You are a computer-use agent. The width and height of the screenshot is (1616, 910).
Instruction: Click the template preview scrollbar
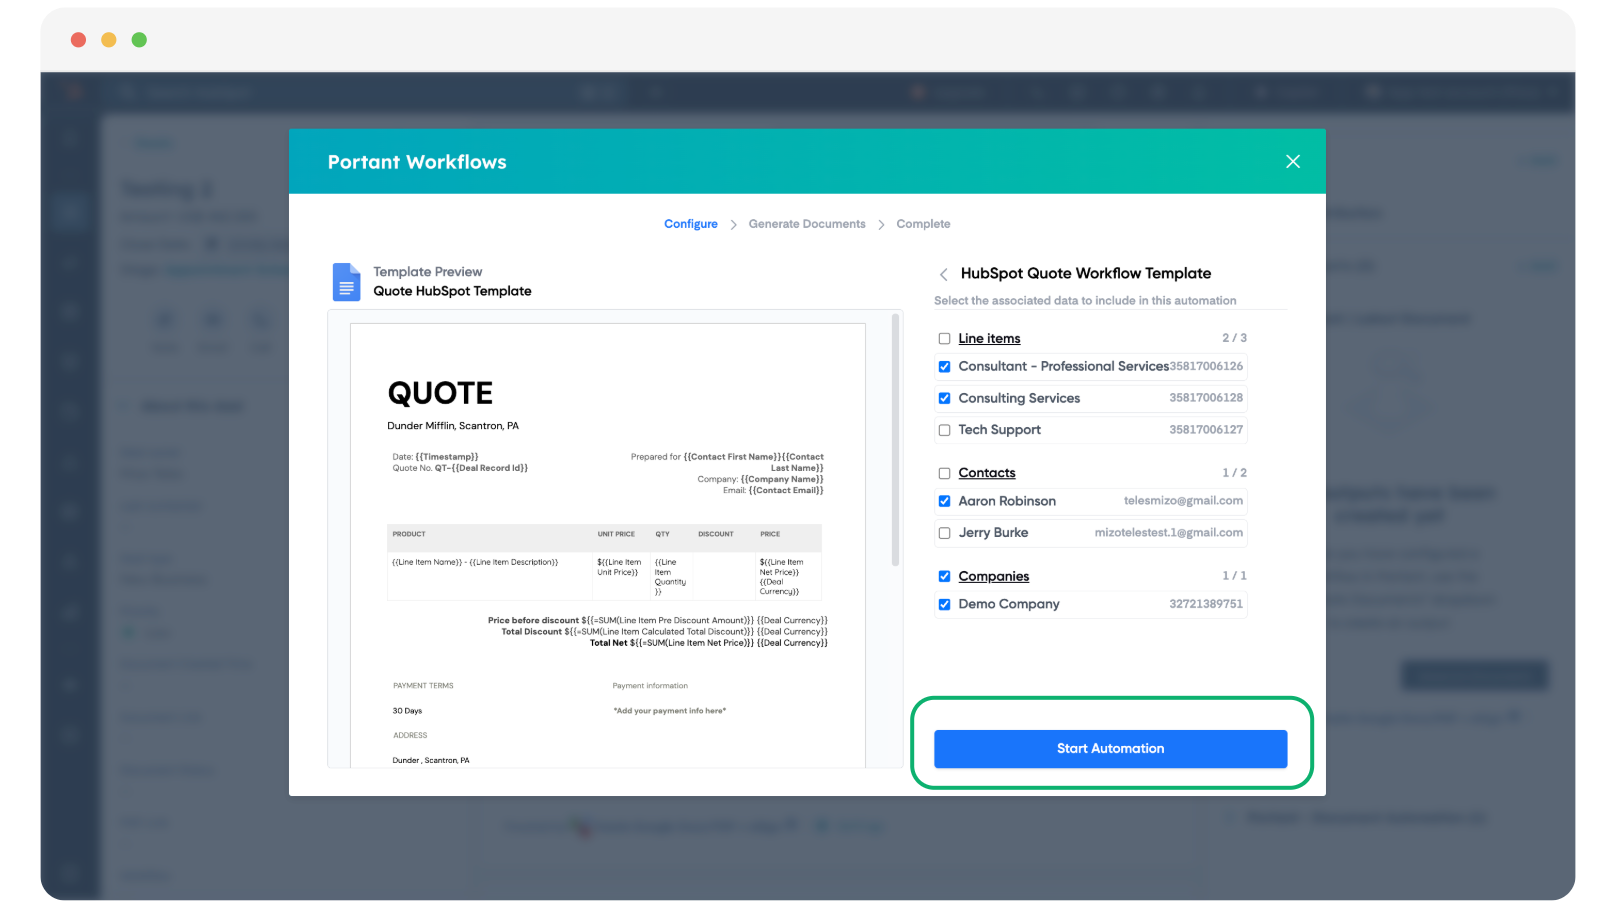(895, 440)
